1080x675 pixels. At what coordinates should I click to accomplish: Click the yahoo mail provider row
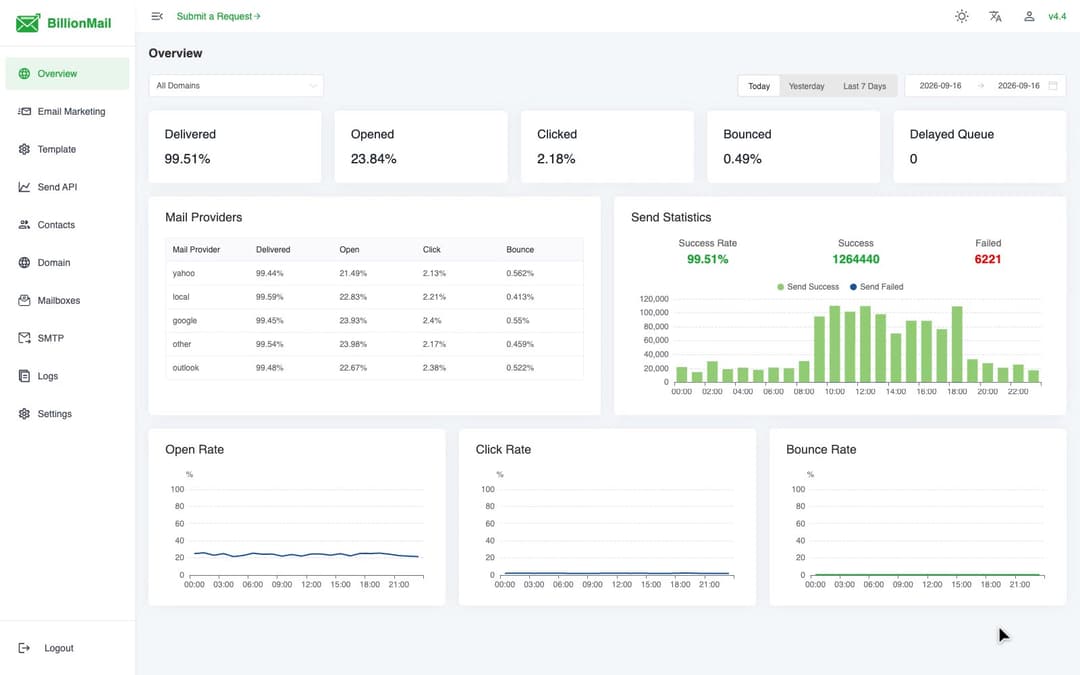click(374, 273)
